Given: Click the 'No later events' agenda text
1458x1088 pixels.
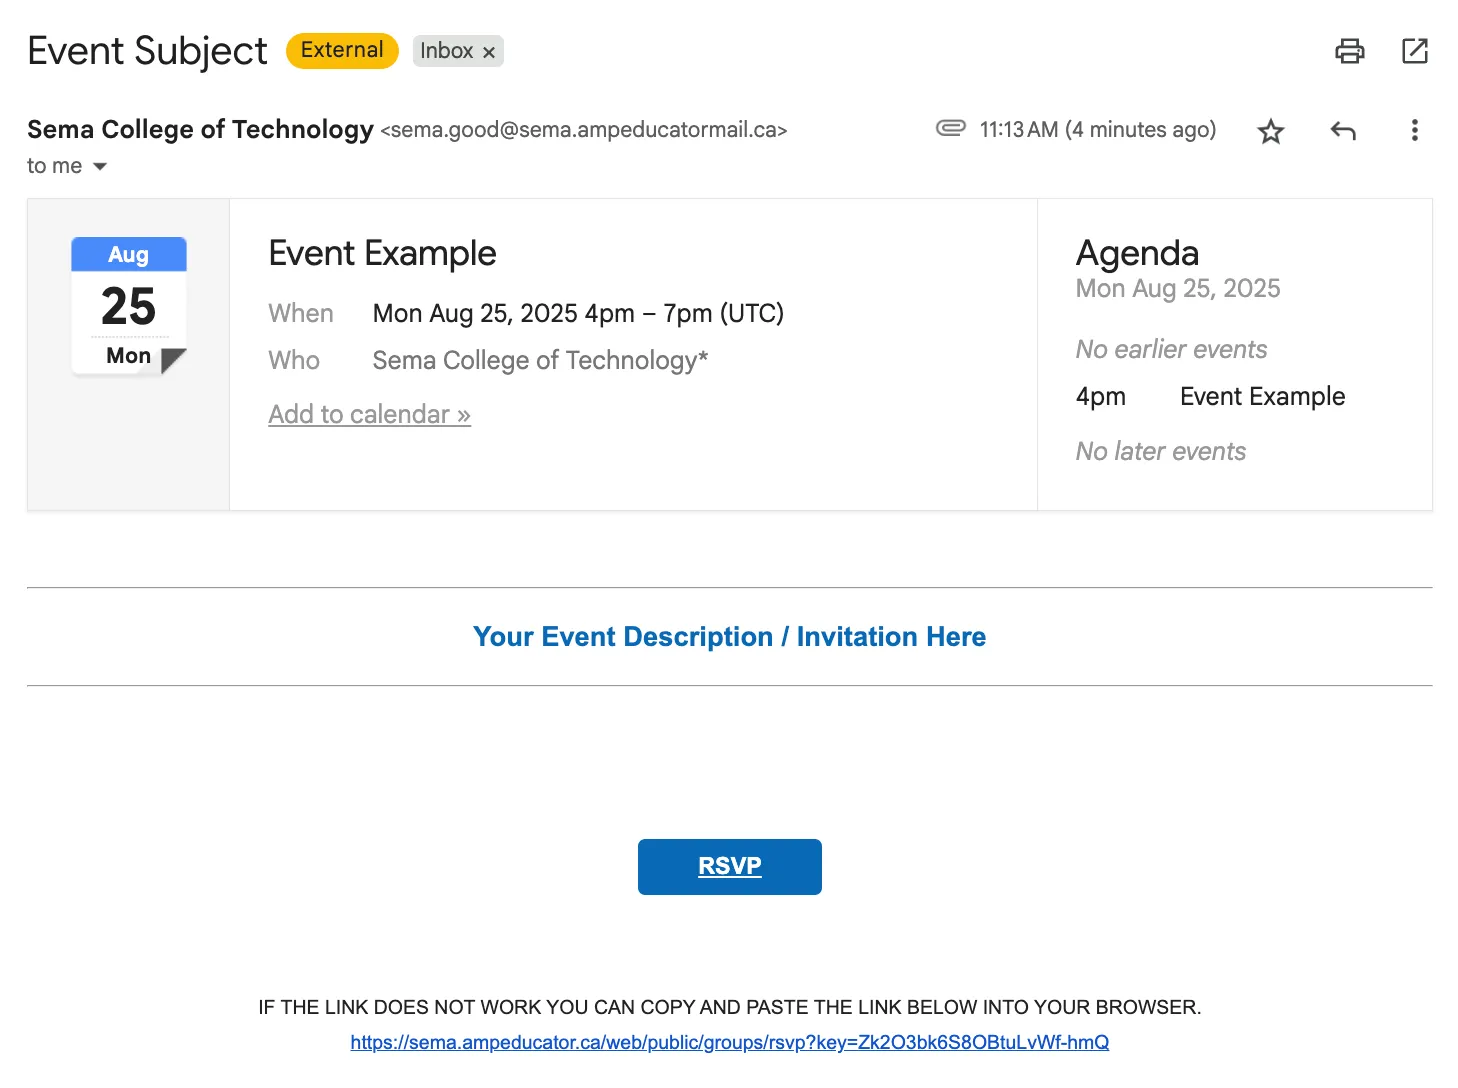Looking at the screenshot, I should pos(1160,452).
